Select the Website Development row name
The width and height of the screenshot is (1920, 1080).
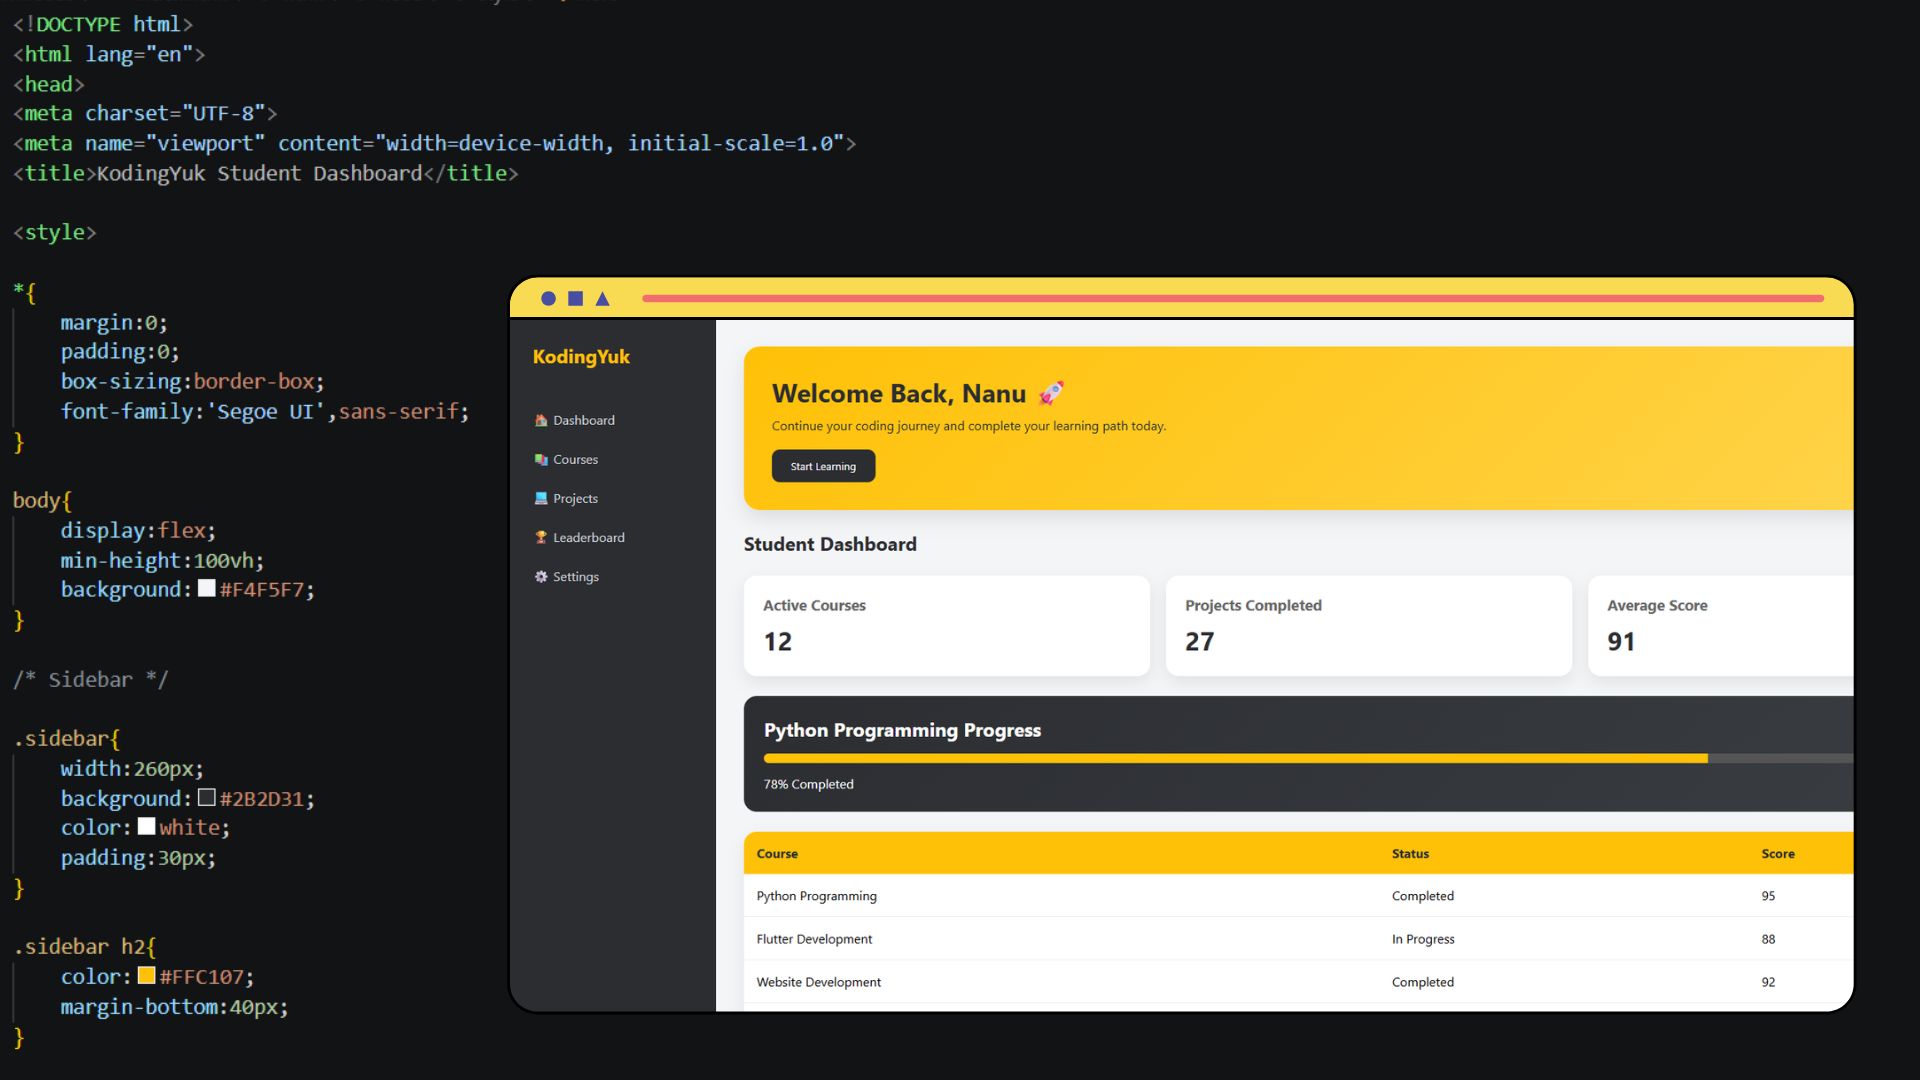click(x=818, y=982)
